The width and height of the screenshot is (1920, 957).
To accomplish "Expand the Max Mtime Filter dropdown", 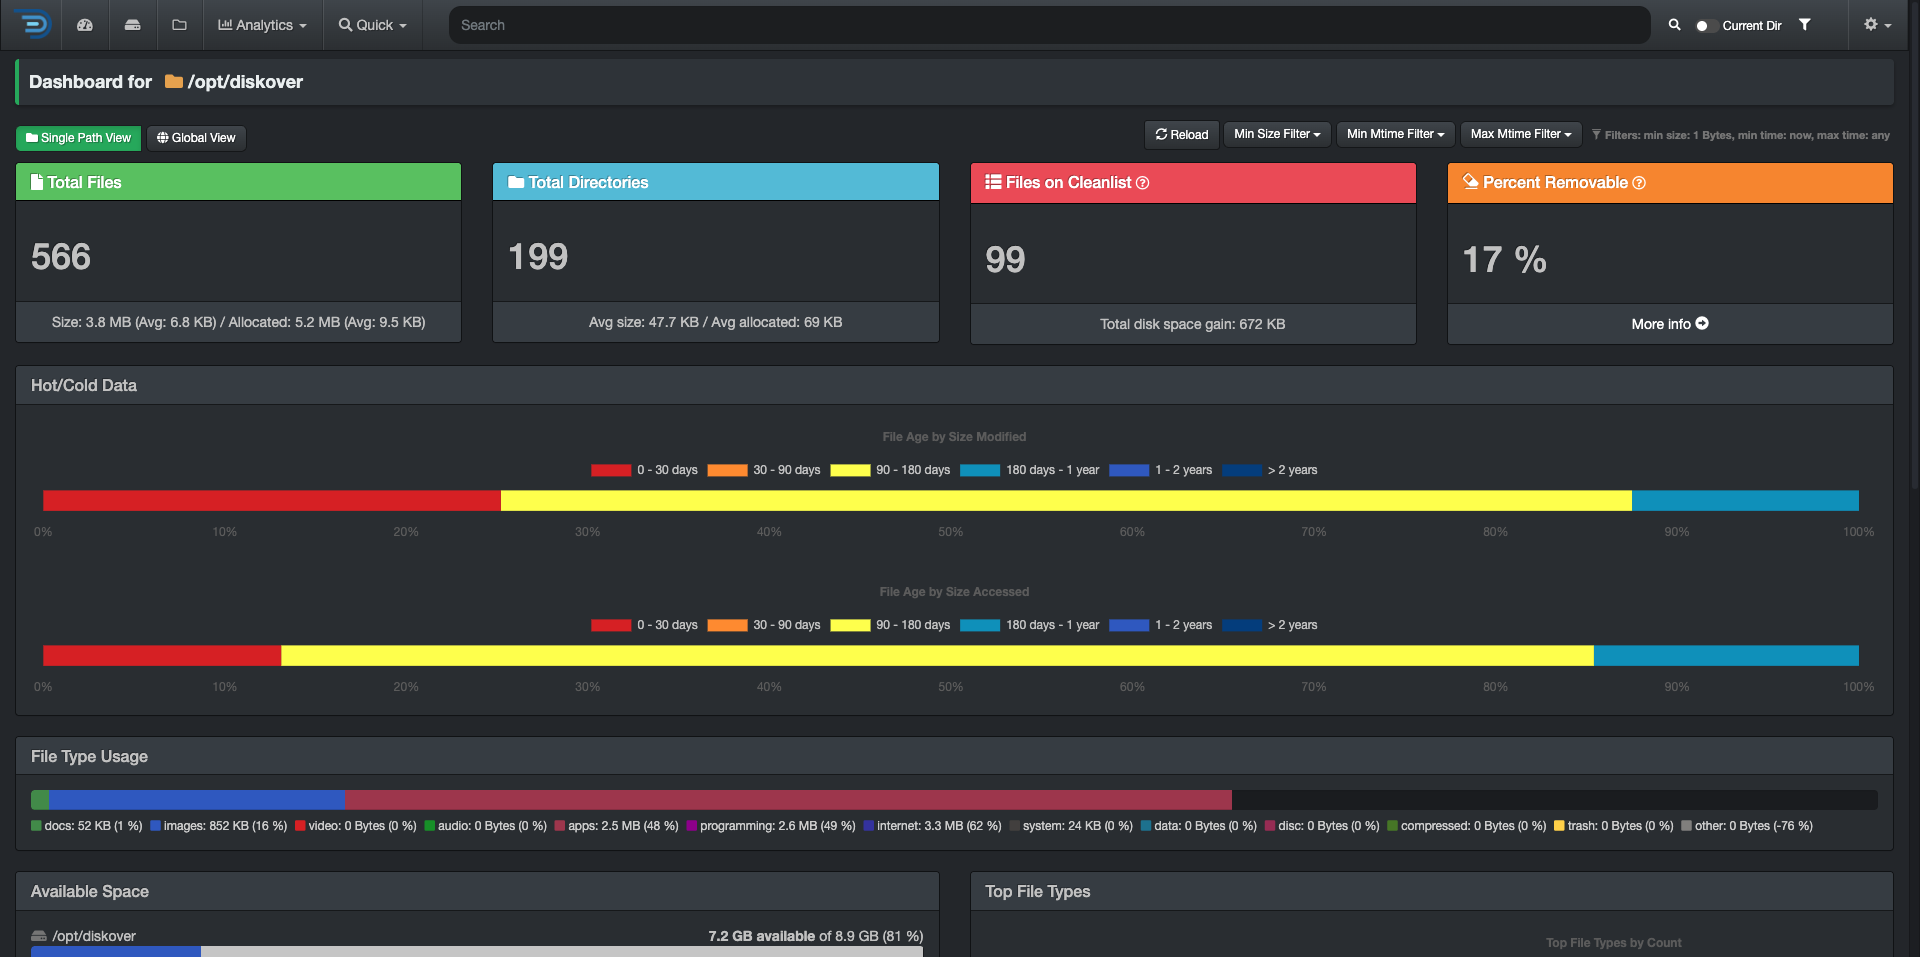I will [x=1521, y=134].
